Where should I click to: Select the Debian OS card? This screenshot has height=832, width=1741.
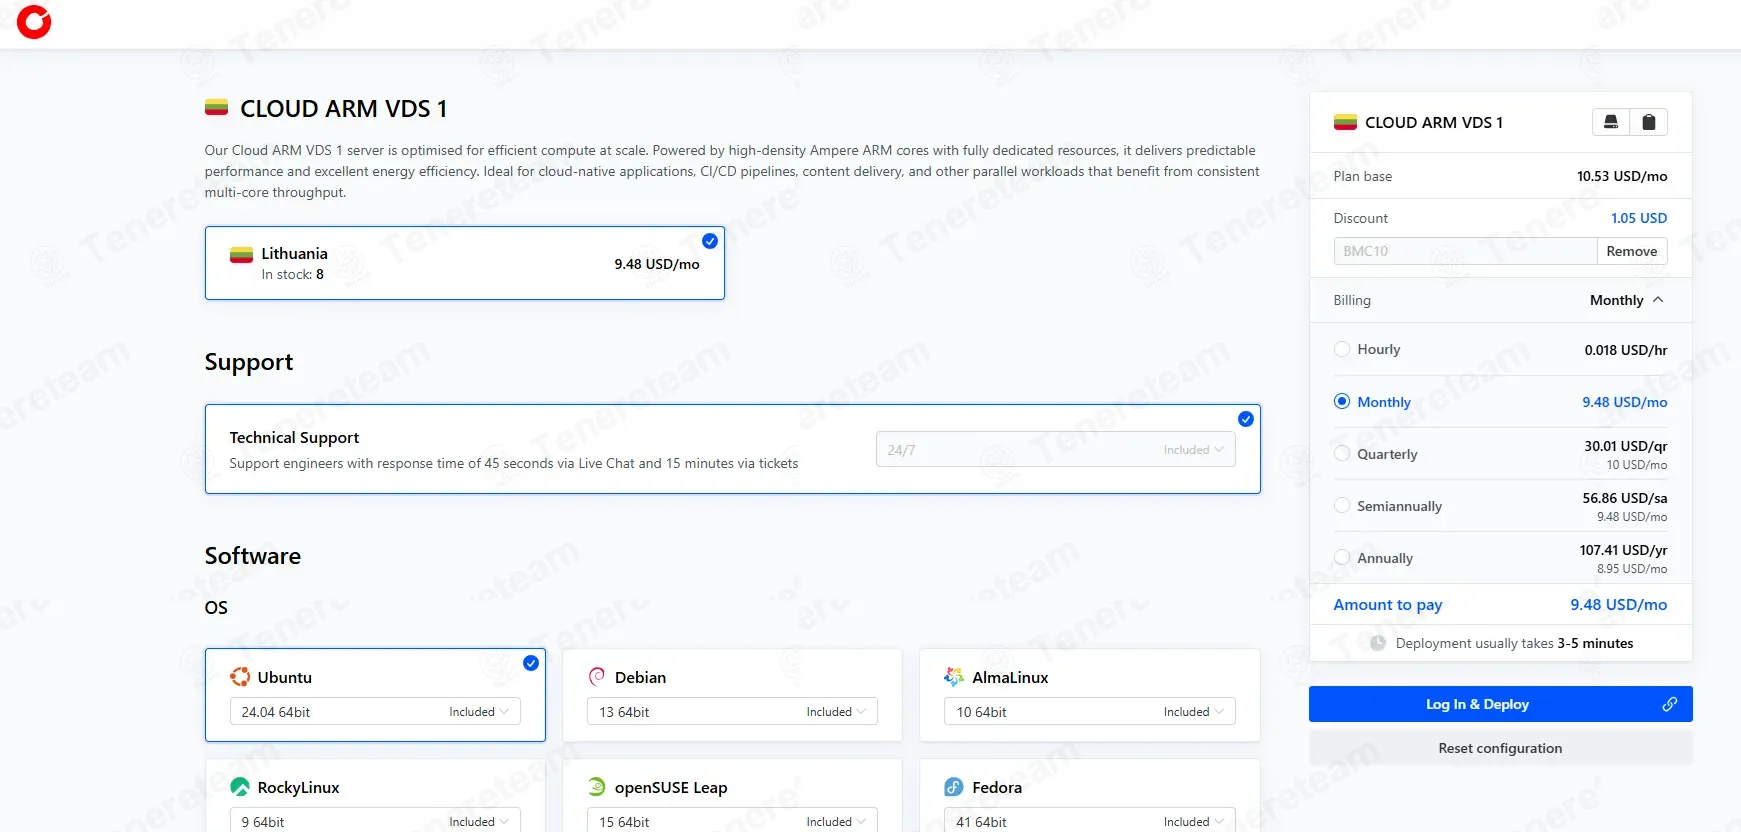(732, 695)
